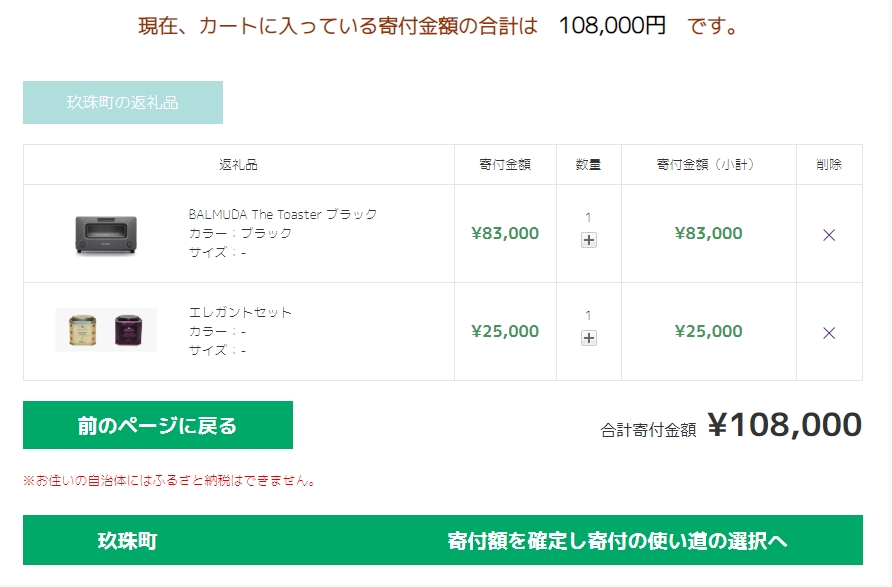Open the BALMUDA toaster product image
892x587 pixels.
105,234
